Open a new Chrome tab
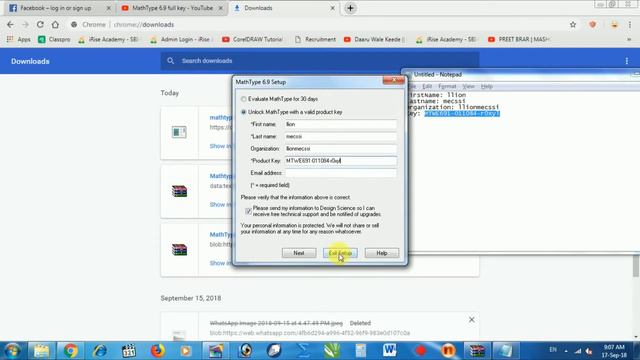640x360 pixels. (x=350, y=8)
